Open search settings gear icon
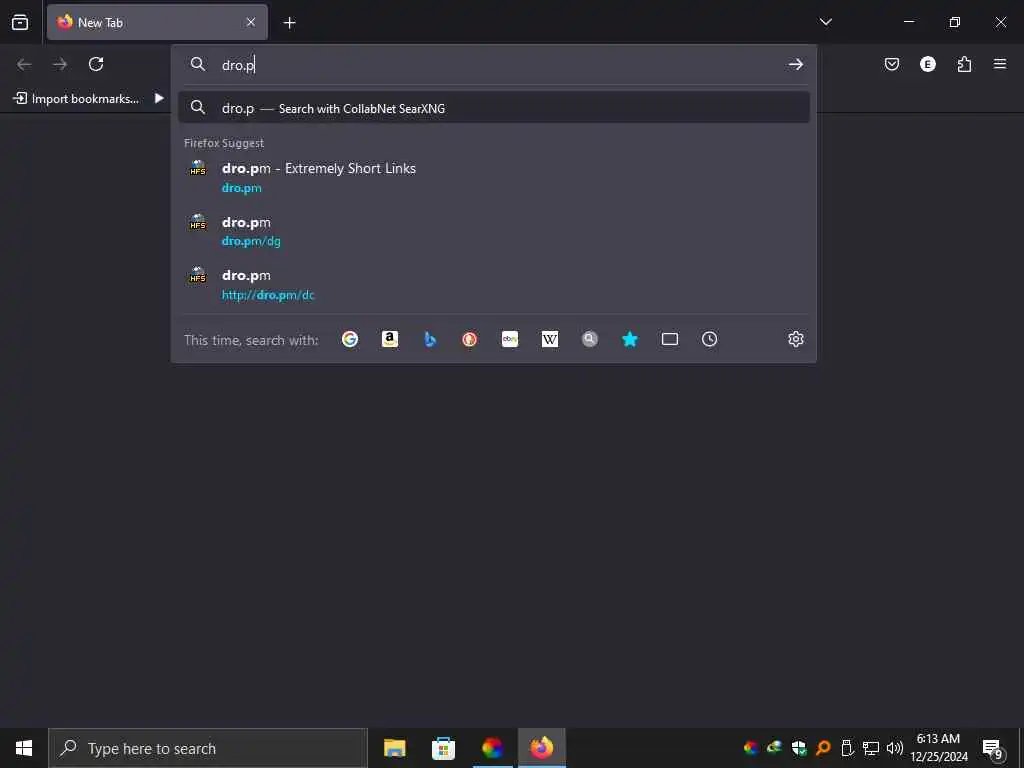This screenshot has height=768, width=1024. (795, 339)
